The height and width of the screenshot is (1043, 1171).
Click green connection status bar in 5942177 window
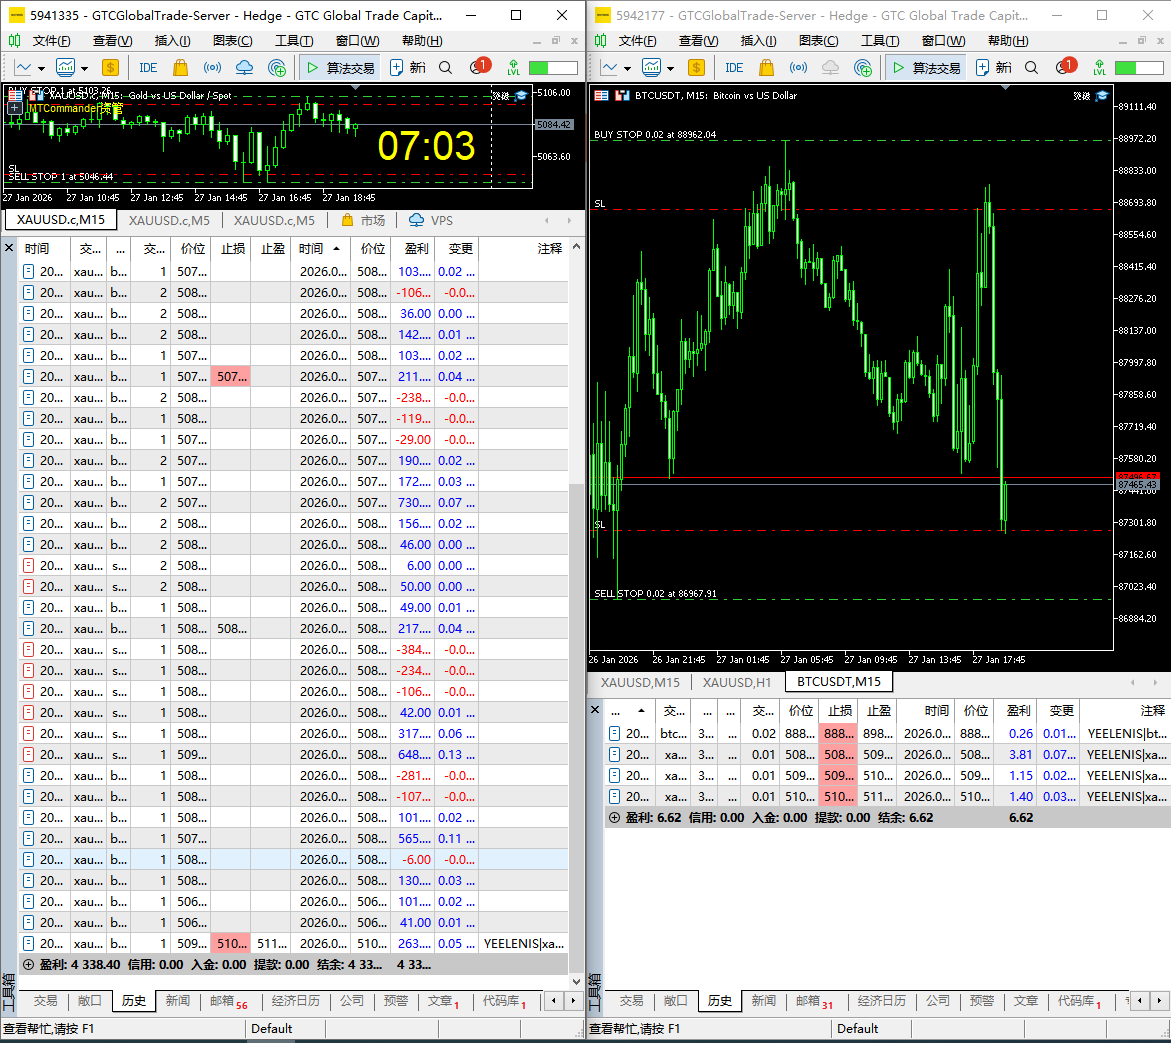(x=1139, y=68)
